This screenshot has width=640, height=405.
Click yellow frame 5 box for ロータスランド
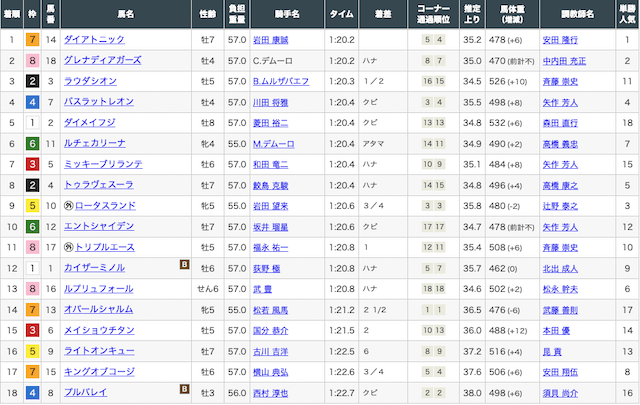[x=32, y=206]
